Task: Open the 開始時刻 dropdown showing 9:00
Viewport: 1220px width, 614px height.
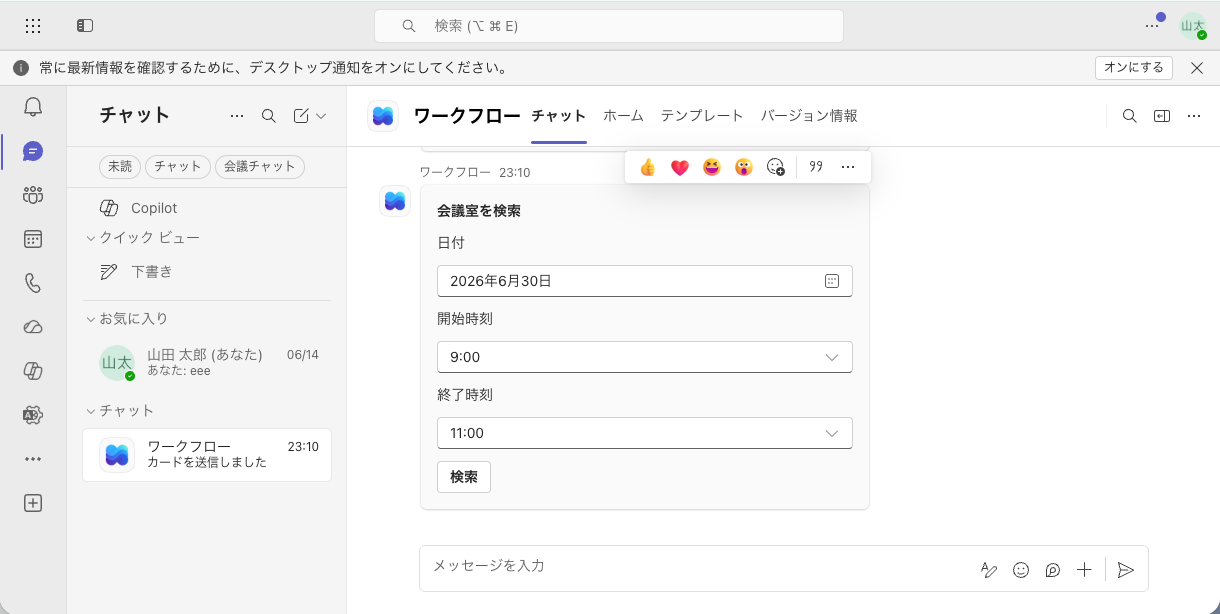Action: [645, 357]
